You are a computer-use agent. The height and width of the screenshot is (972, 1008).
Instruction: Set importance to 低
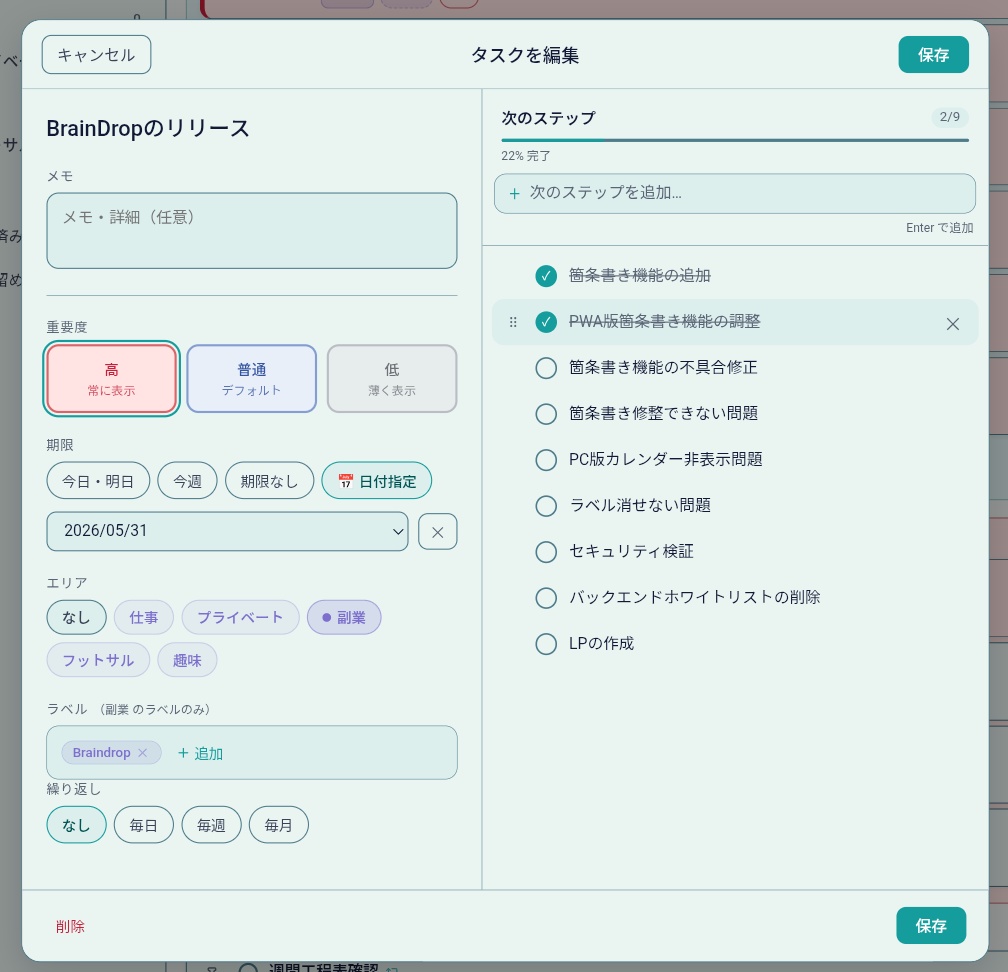[392, 379]
